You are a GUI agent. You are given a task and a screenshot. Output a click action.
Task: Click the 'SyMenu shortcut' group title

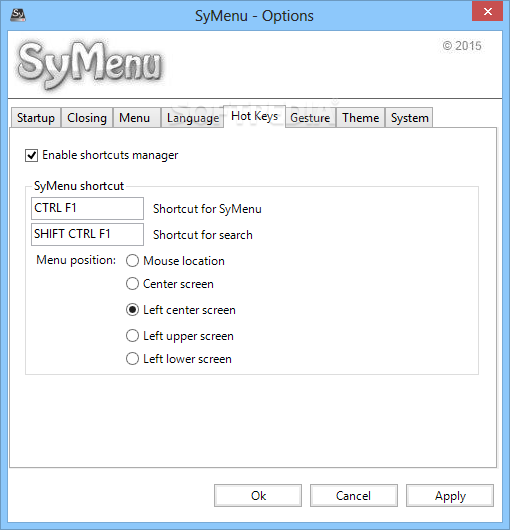point(79,186)
